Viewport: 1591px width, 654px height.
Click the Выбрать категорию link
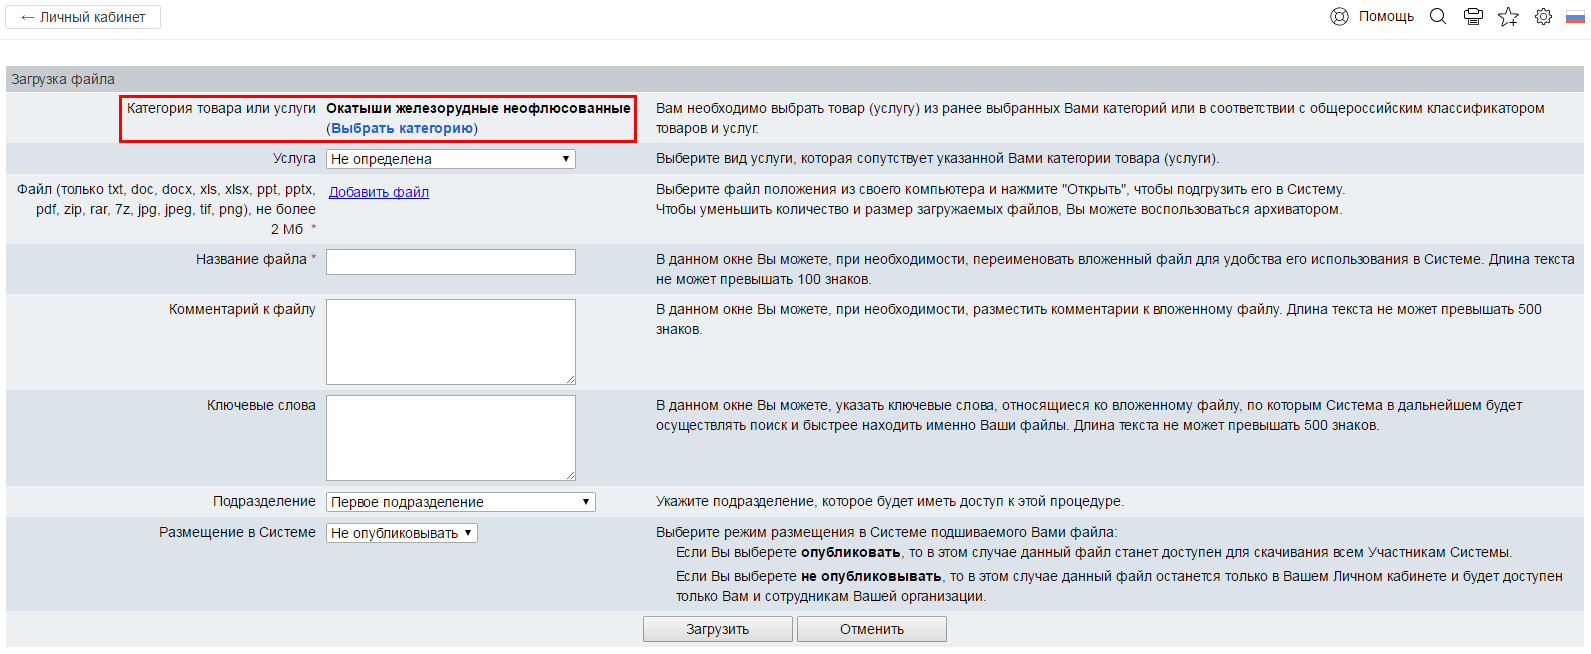[402, 128]
